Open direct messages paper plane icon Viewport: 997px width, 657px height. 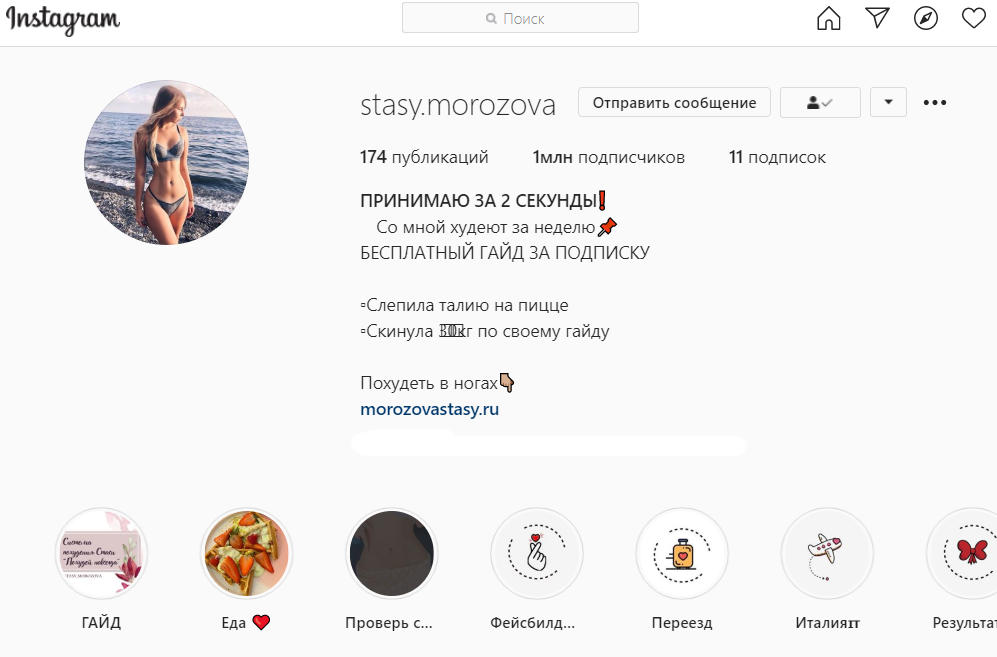[877, 18]
